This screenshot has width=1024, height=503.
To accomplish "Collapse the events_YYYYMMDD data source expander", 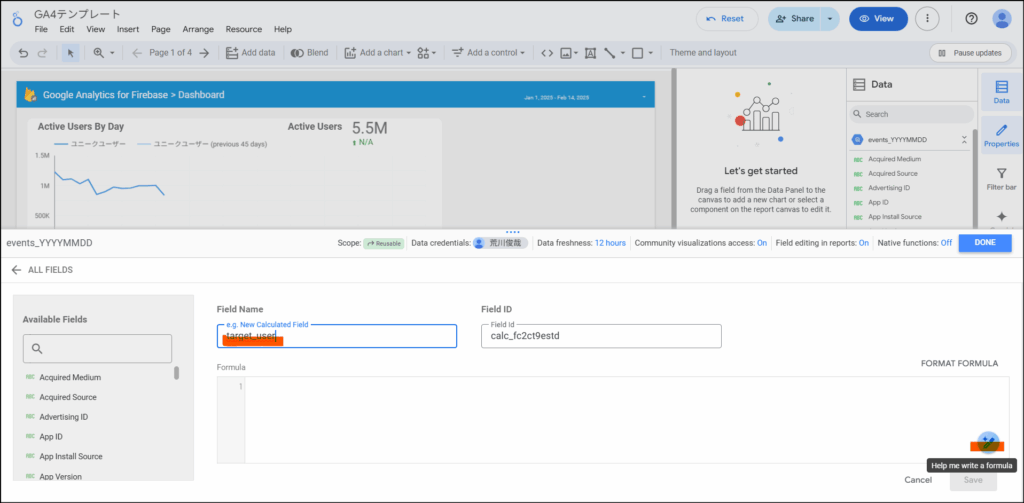I will coord(964,140).
